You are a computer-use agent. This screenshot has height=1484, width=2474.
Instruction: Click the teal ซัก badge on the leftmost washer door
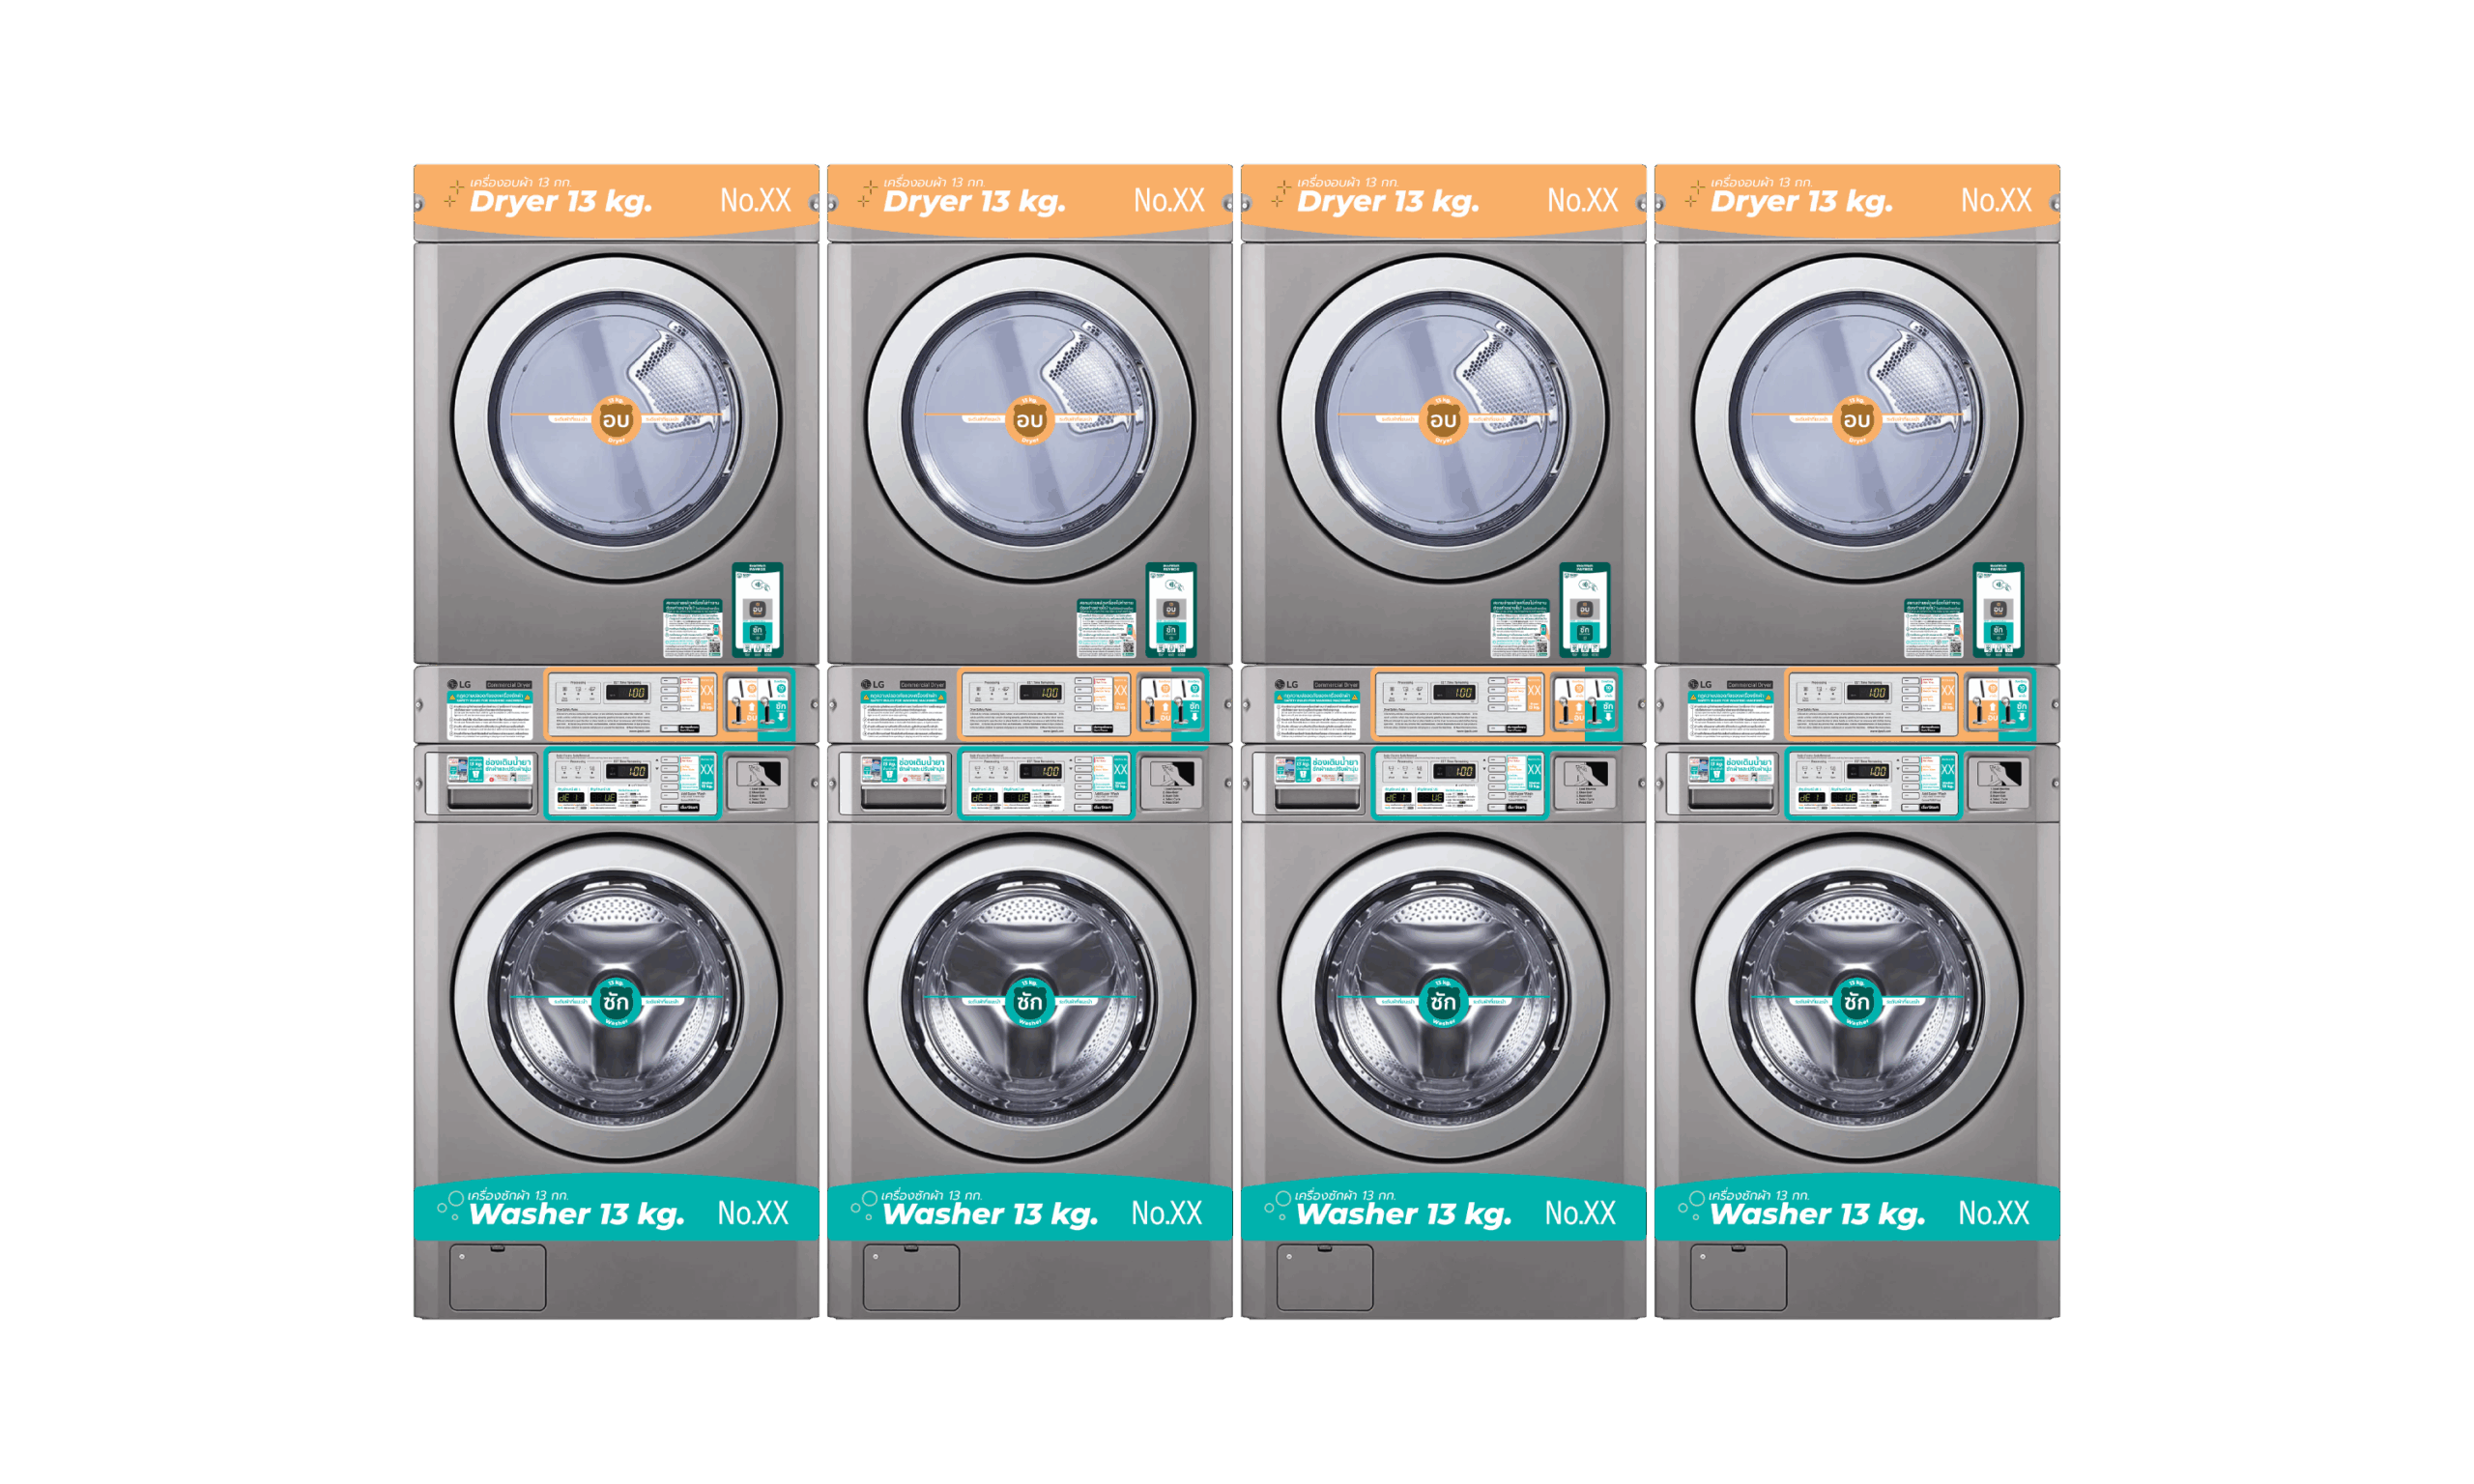(616, 1001)
